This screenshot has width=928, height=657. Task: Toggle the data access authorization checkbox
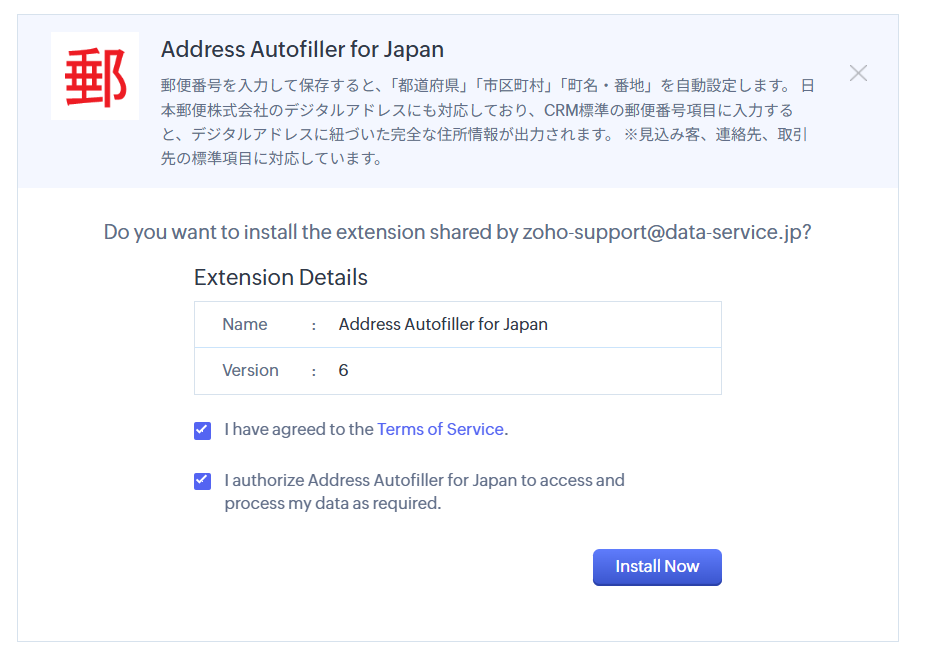tap(202, 481)
